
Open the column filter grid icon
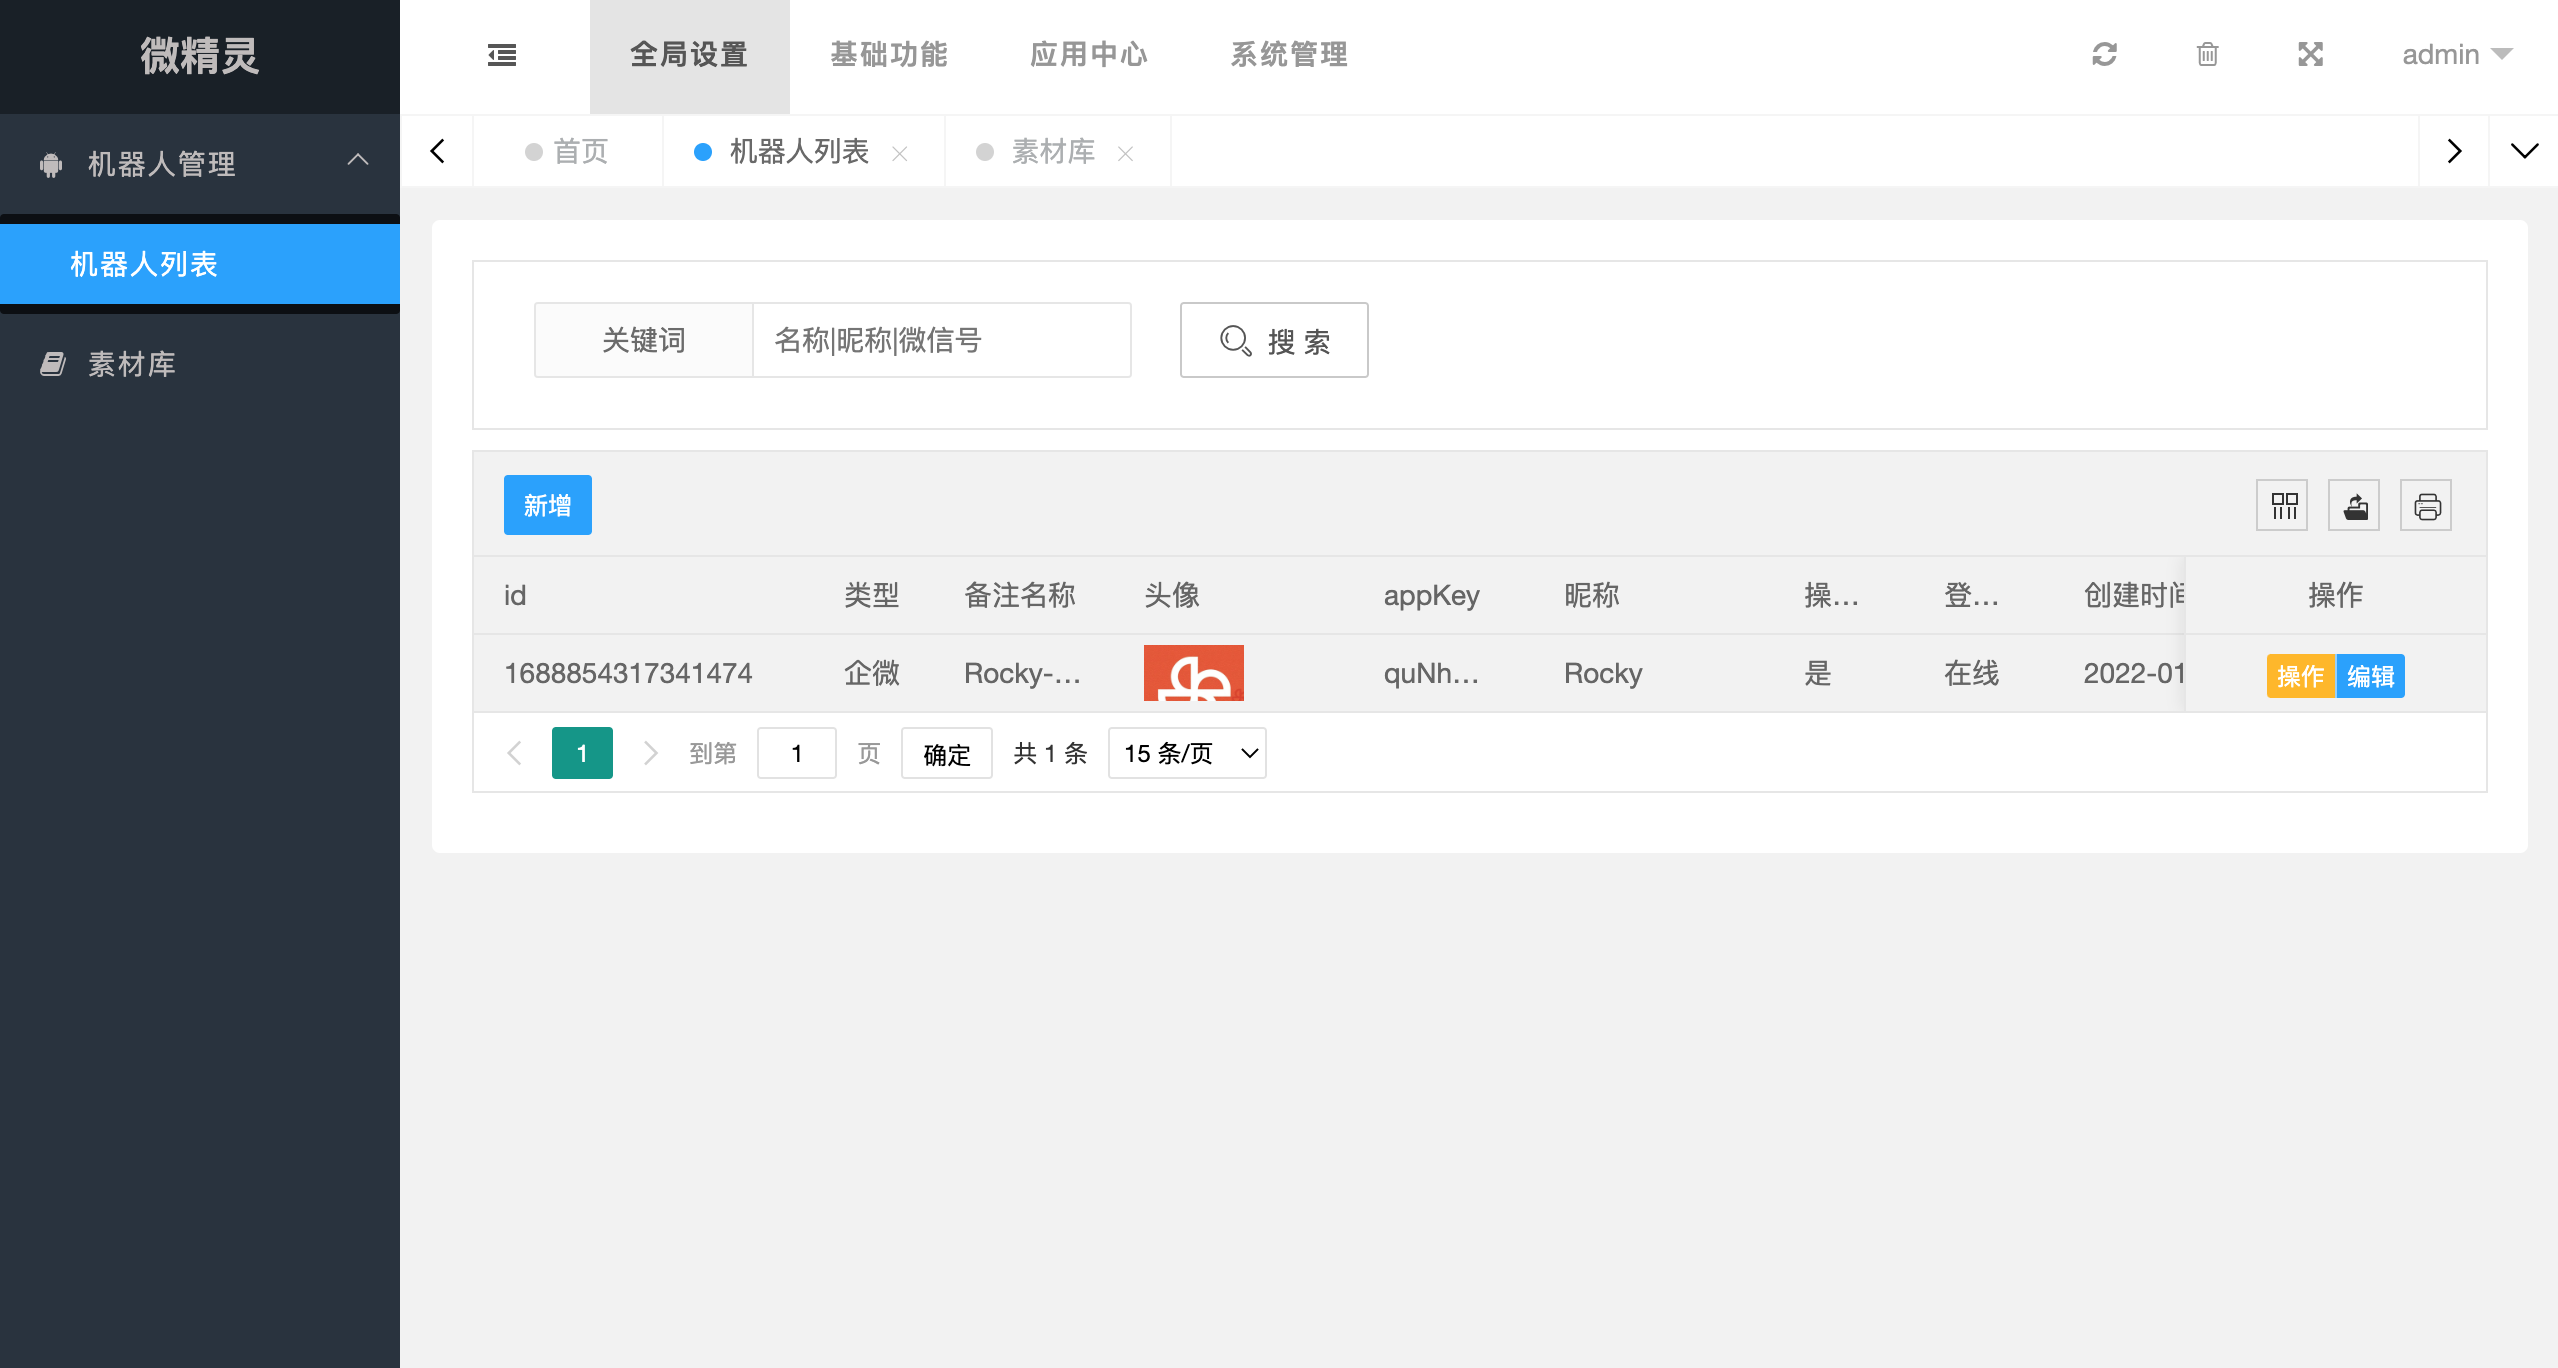click(x=2283, y=506)
